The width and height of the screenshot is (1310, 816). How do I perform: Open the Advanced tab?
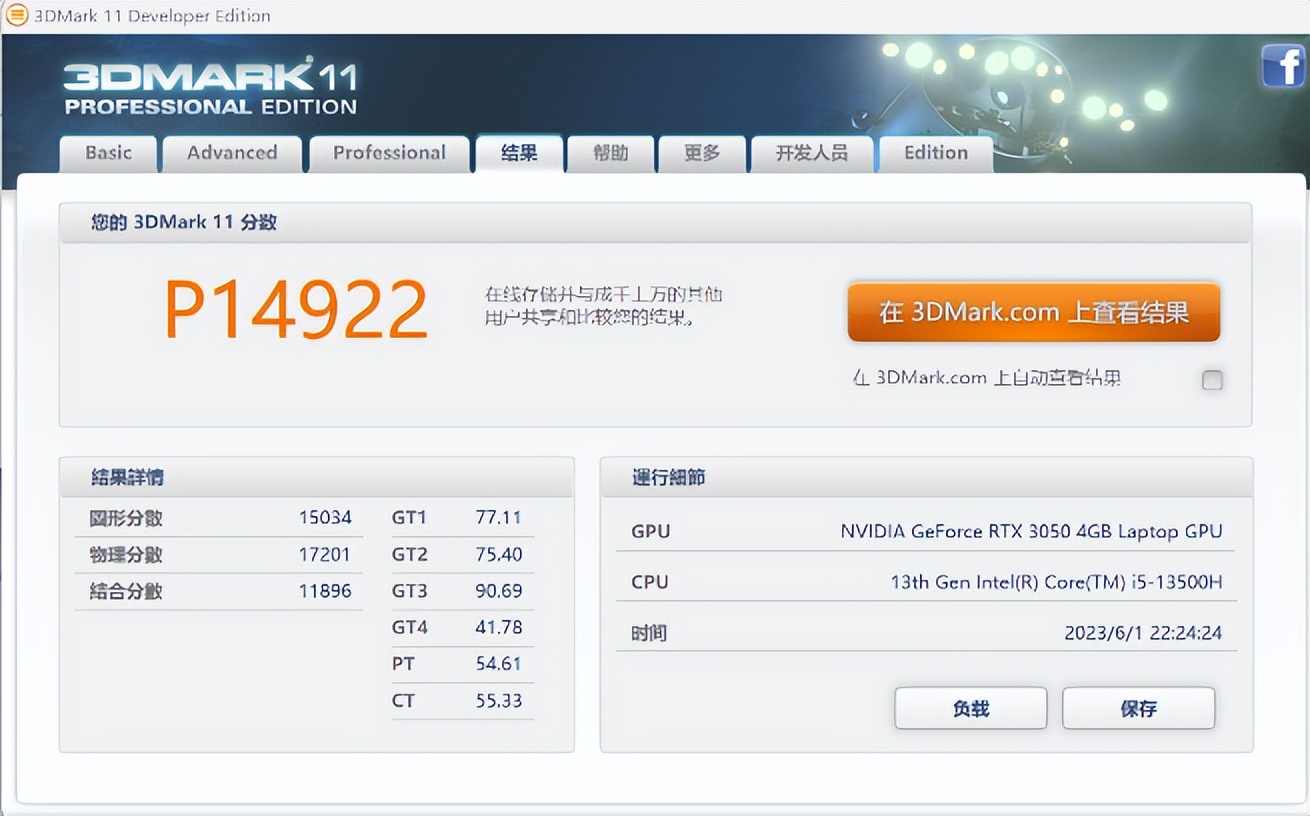232,153
